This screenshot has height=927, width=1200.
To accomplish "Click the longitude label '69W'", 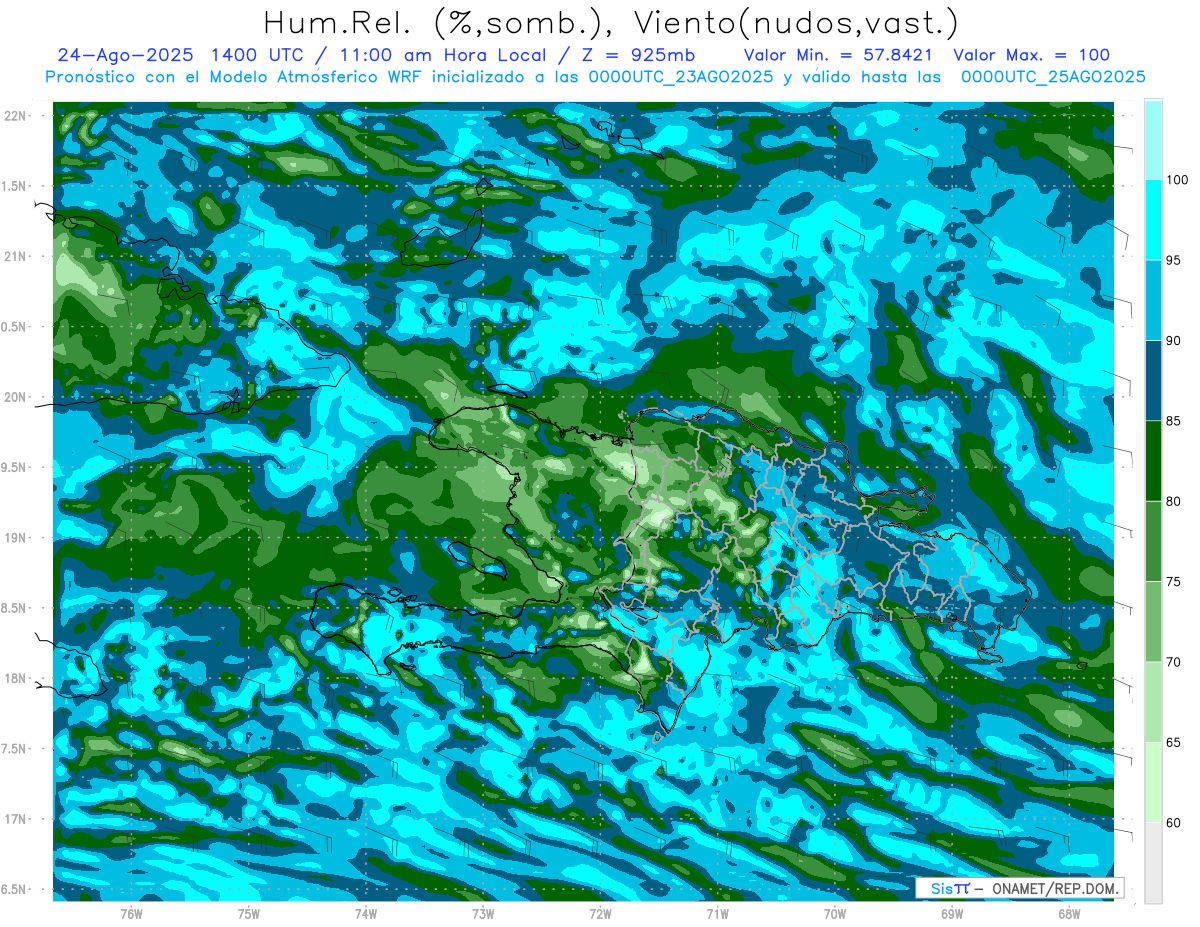I will pos(952,913).
